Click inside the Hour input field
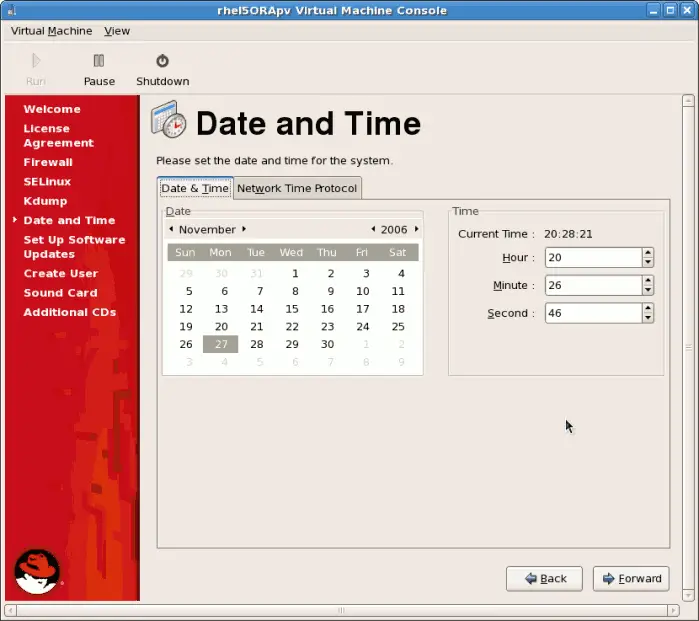Screen dimensions: 699x621 (590, 257)
